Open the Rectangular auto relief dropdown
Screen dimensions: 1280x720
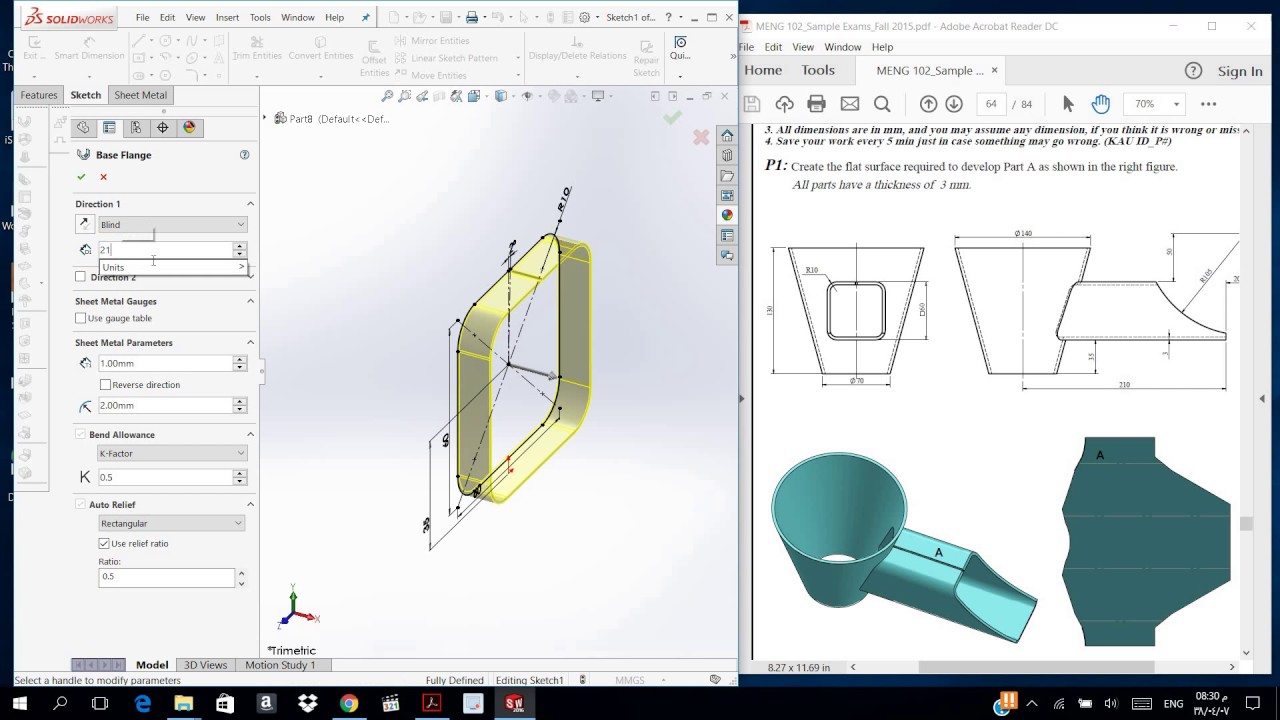pyautogui.click(x=171, y=524)
